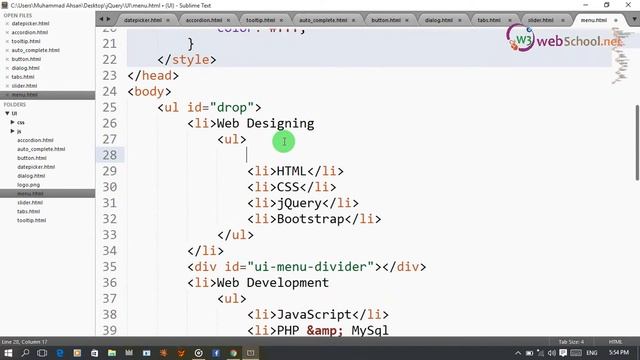Screen dimensions: 640x360
Task: Collapse the UI folder
Action: point(7,113)
